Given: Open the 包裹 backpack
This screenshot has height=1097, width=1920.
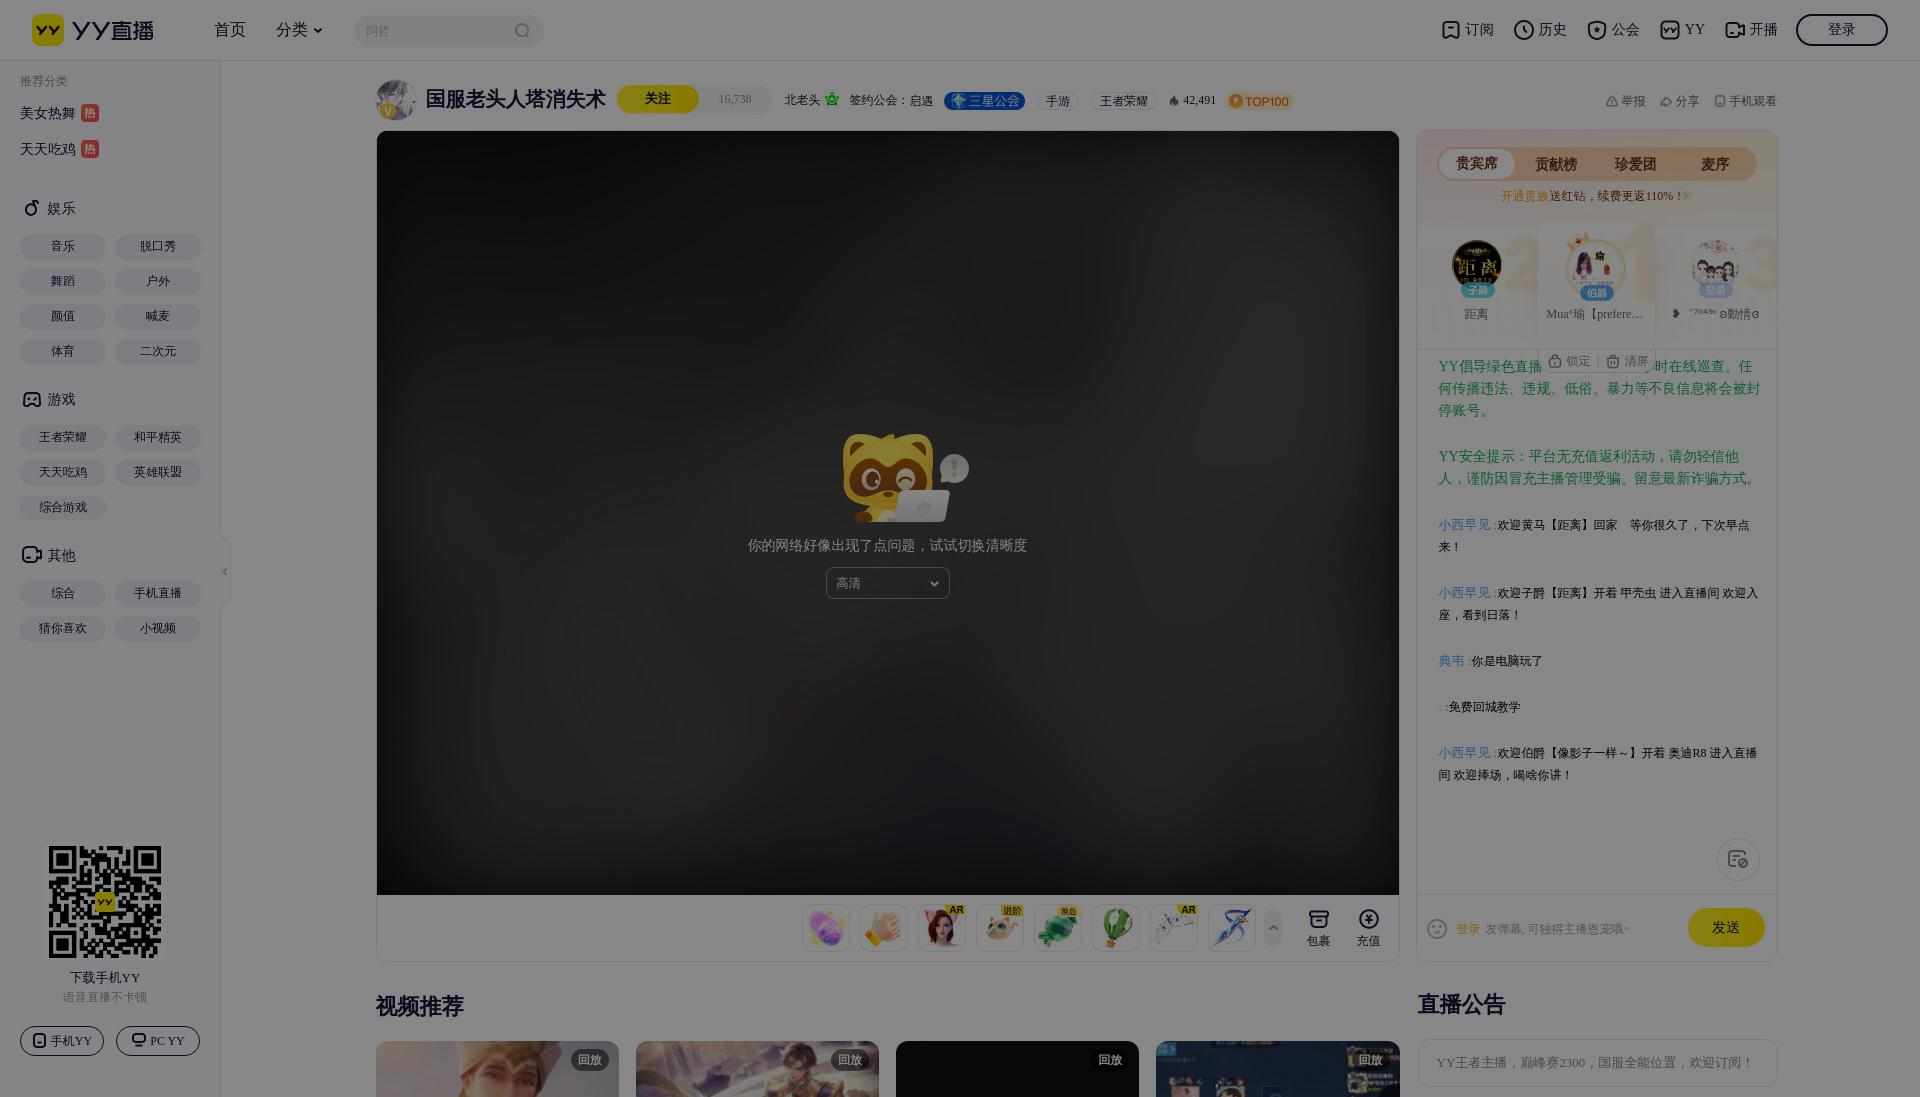Looking at the screenshot, I should (1318, 928).
